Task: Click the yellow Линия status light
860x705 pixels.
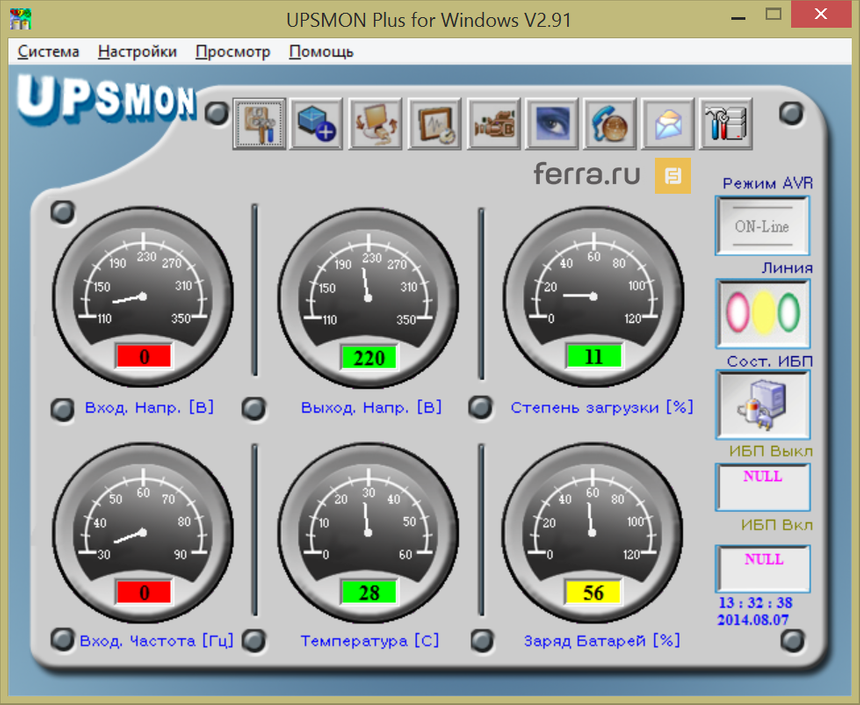Action: coord(763,313)
